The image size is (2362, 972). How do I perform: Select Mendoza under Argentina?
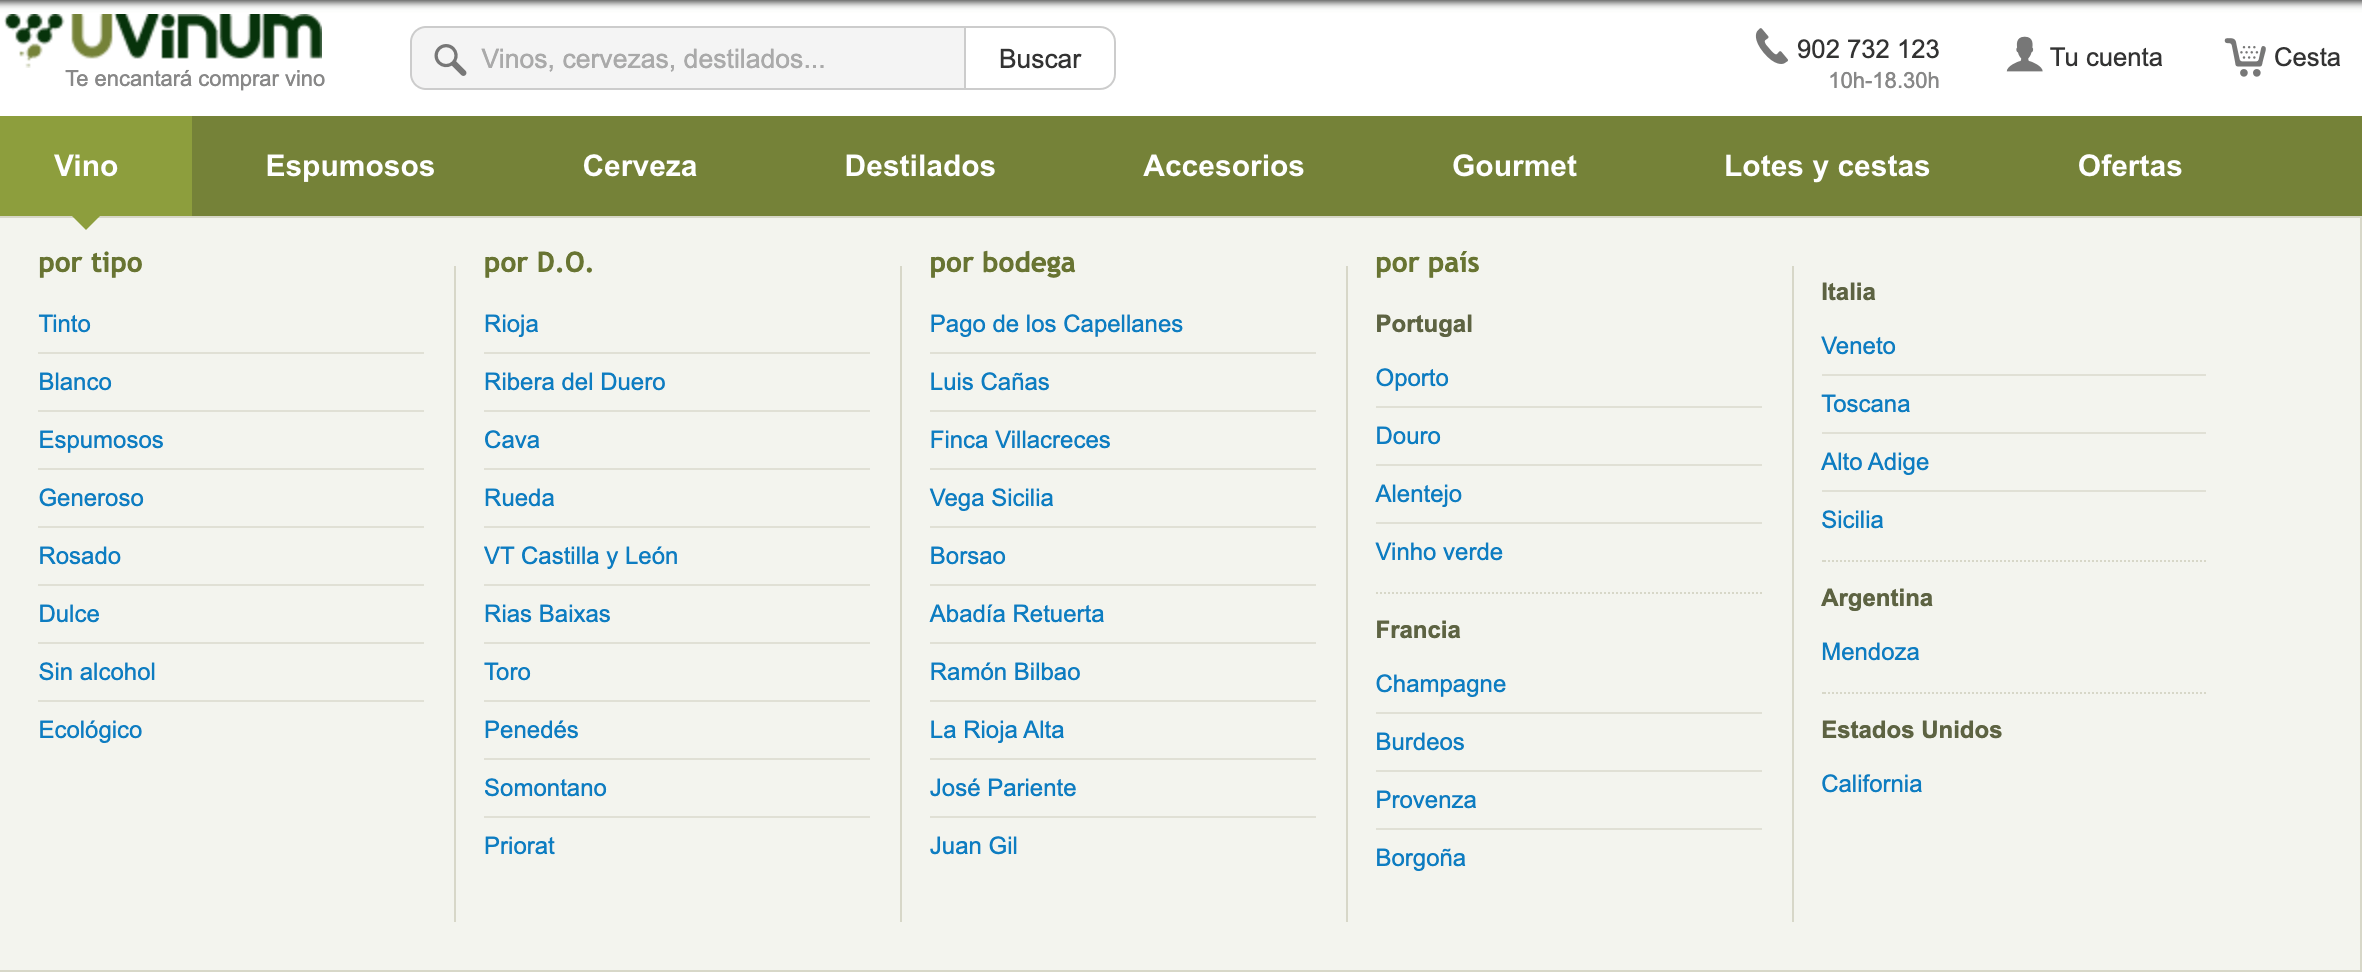1870,652
